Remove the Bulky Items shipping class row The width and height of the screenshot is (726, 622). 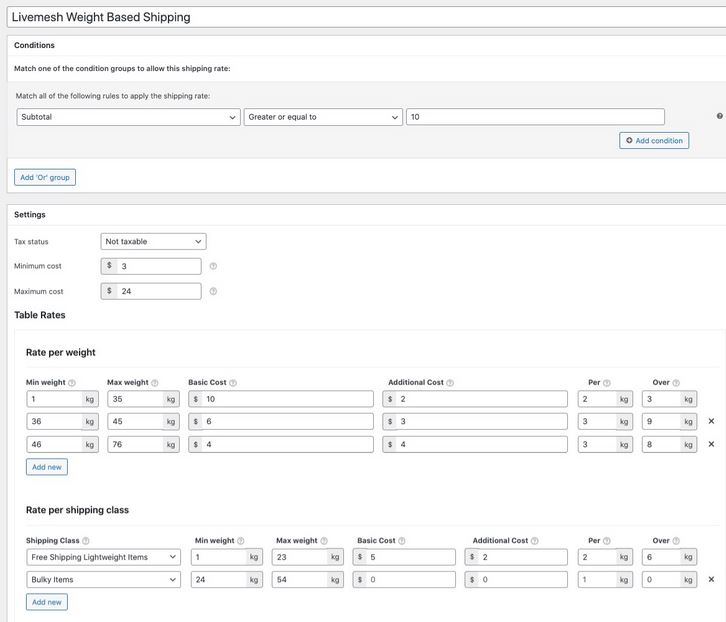(x=711, y=579)
